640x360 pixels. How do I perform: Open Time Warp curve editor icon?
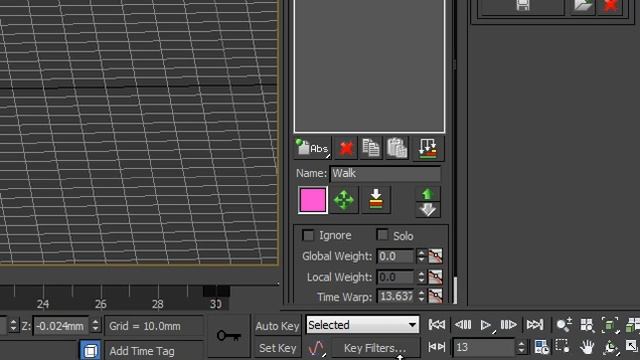click(436, 296)
